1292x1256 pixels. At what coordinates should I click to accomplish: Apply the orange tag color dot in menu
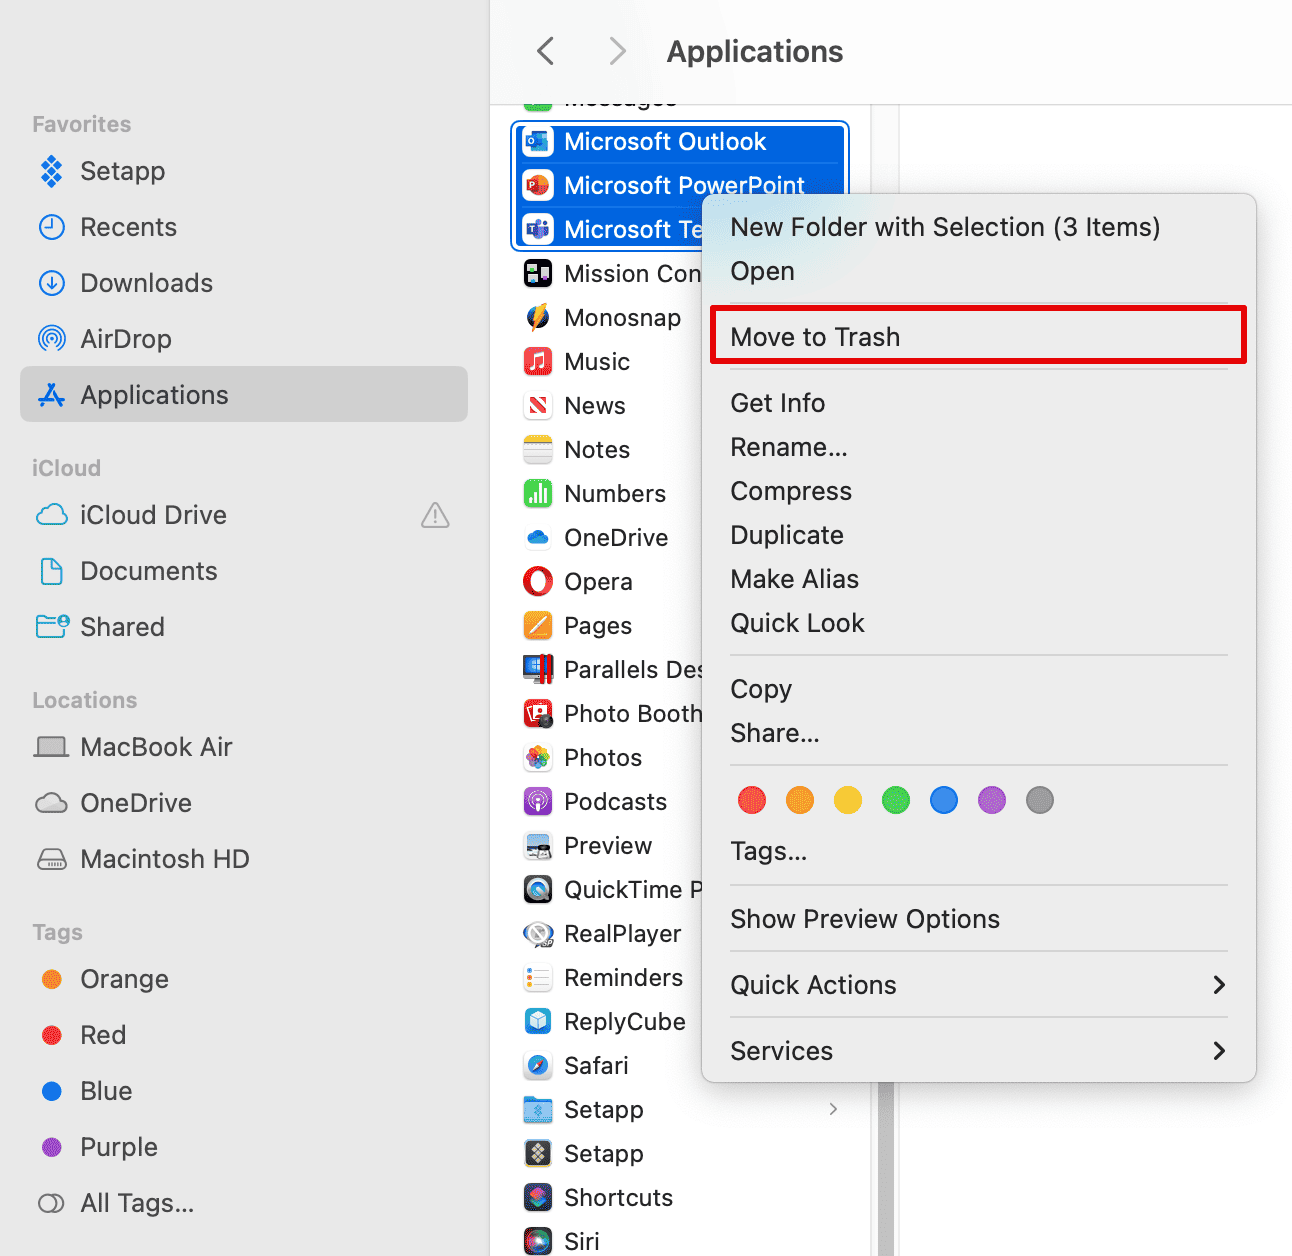(x=800, y=800)
